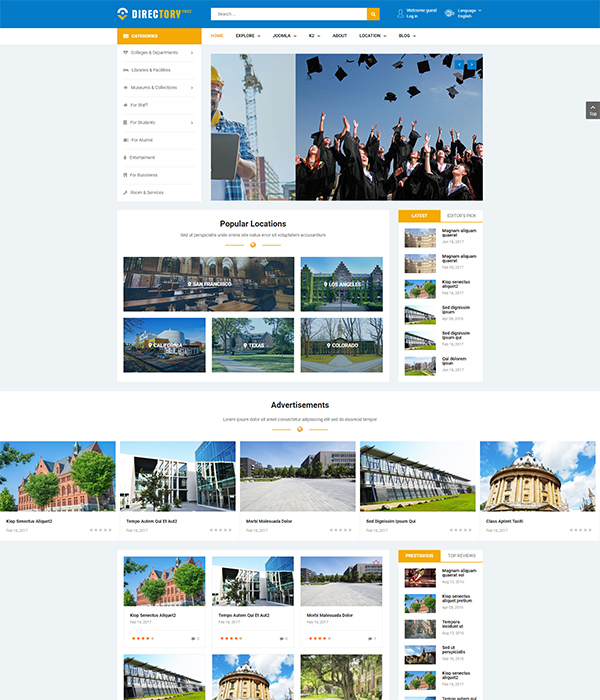Open Magnam aliquam quaerat vol Prestigious item

pyautogui.click(x=459, y=573)
